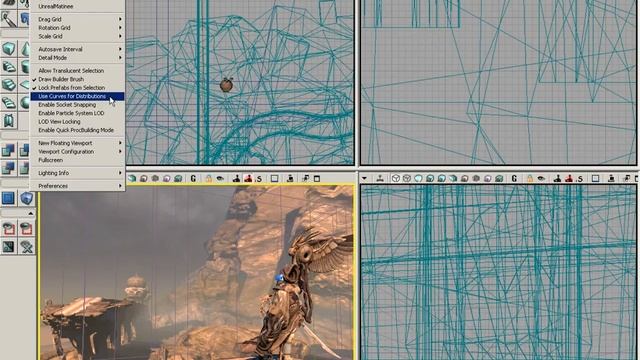Expand the New Floating Viewport submenu

[x=77, y=143]
